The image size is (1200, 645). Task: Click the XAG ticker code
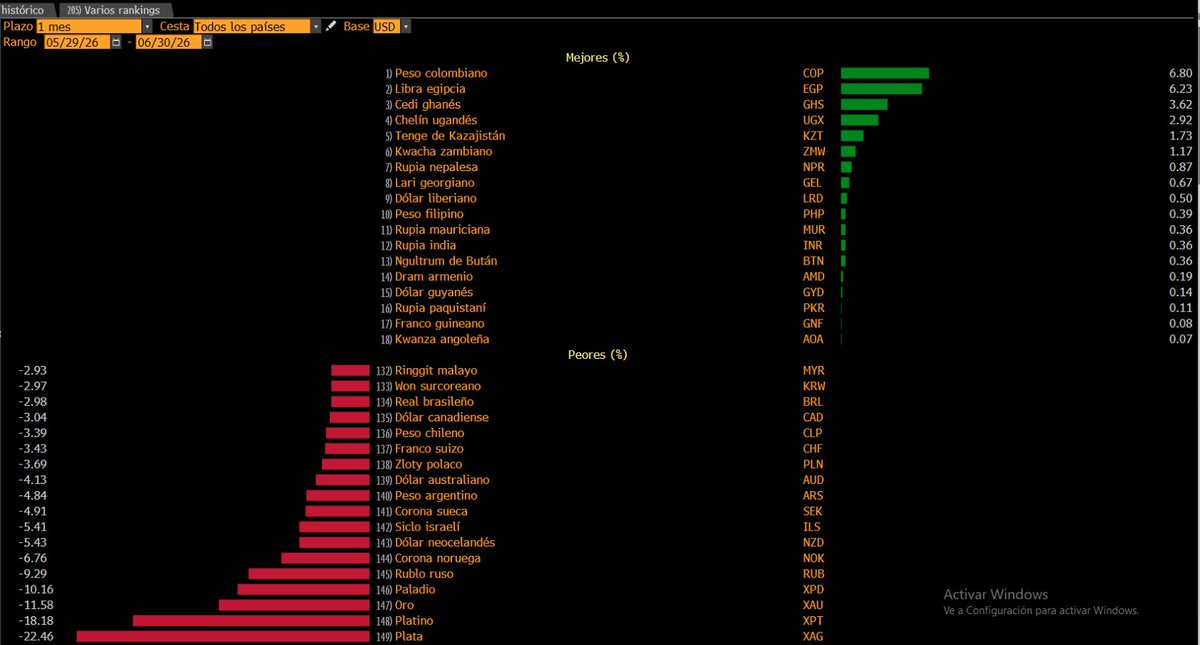tap(813, 637)
